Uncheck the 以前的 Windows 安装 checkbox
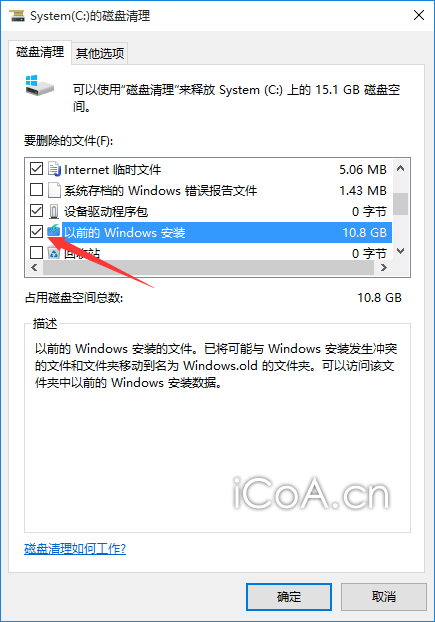Viewport: 435px width, 622px height. pyautogui.click(x=36, y=231)
